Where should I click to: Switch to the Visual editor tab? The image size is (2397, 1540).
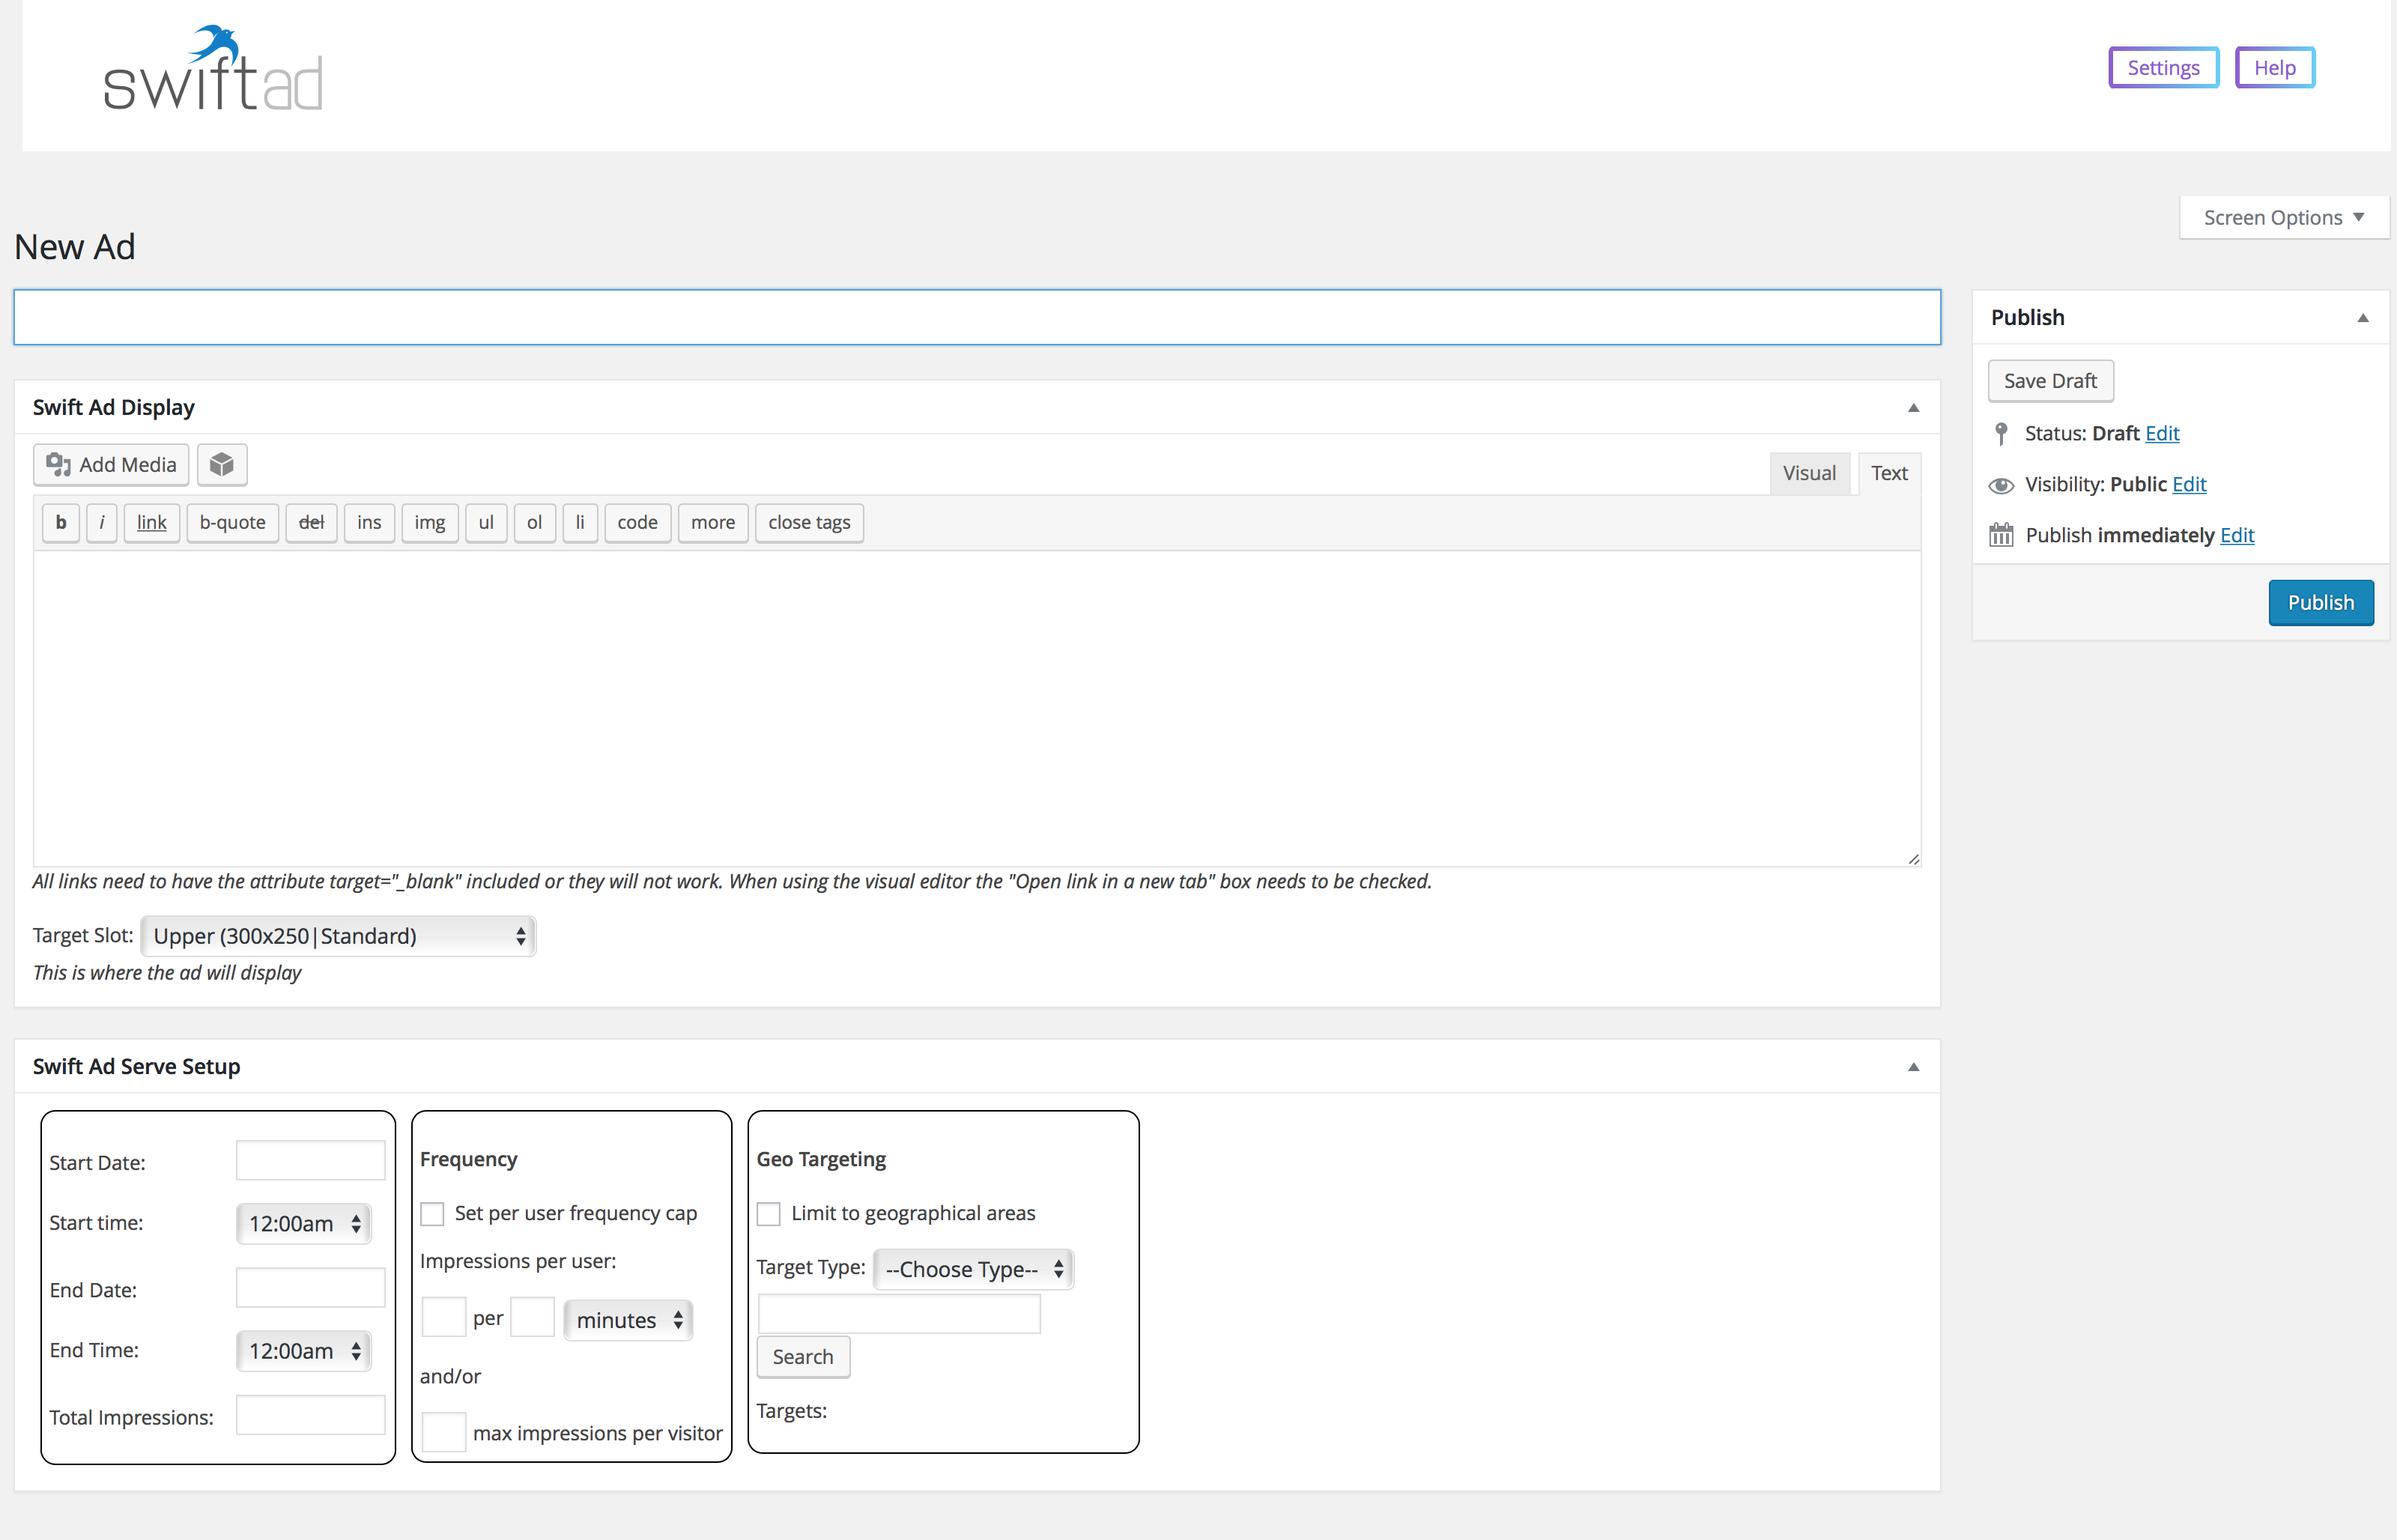point(1809,473)
